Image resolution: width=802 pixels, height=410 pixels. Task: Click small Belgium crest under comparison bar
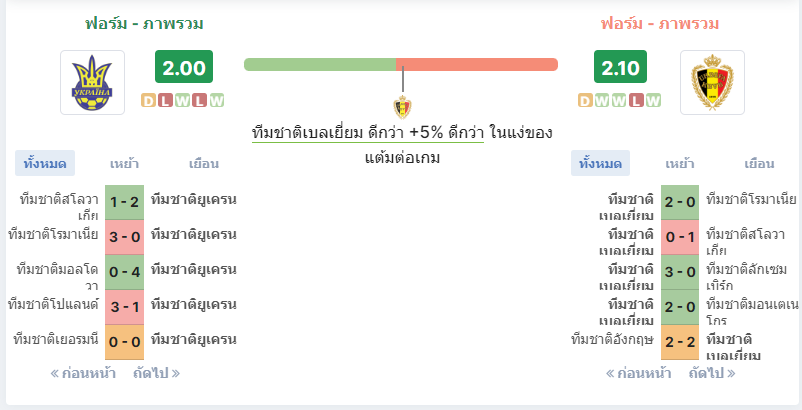[x=402, y=107]
